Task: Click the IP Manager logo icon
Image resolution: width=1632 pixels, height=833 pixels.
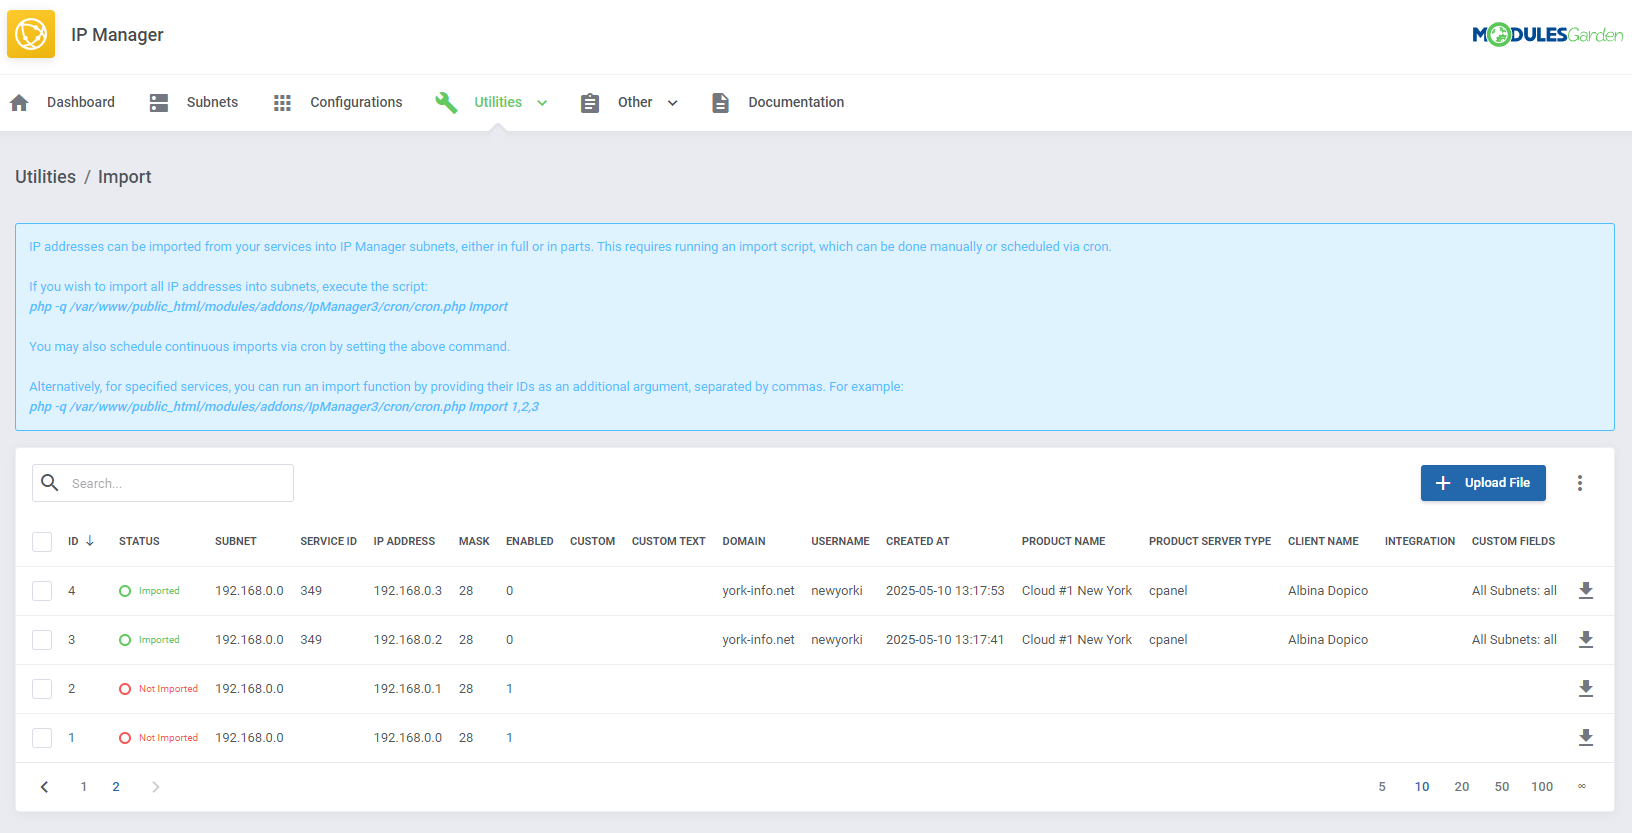Action: (31, 34)
